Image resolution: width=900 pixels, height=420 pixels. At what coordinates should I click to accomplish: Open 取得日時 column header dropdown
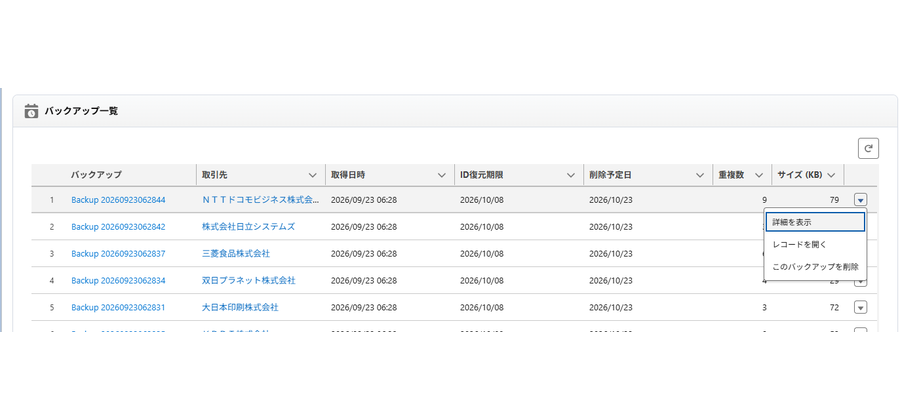click(x=442, y=175)
